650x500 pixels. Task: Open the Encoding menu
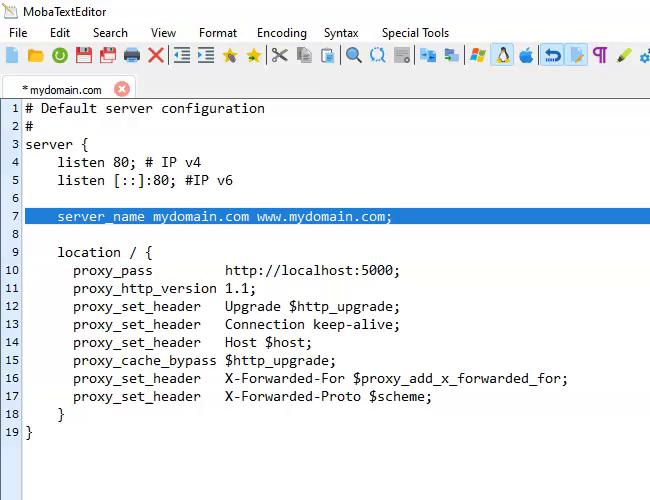[282, 33]
